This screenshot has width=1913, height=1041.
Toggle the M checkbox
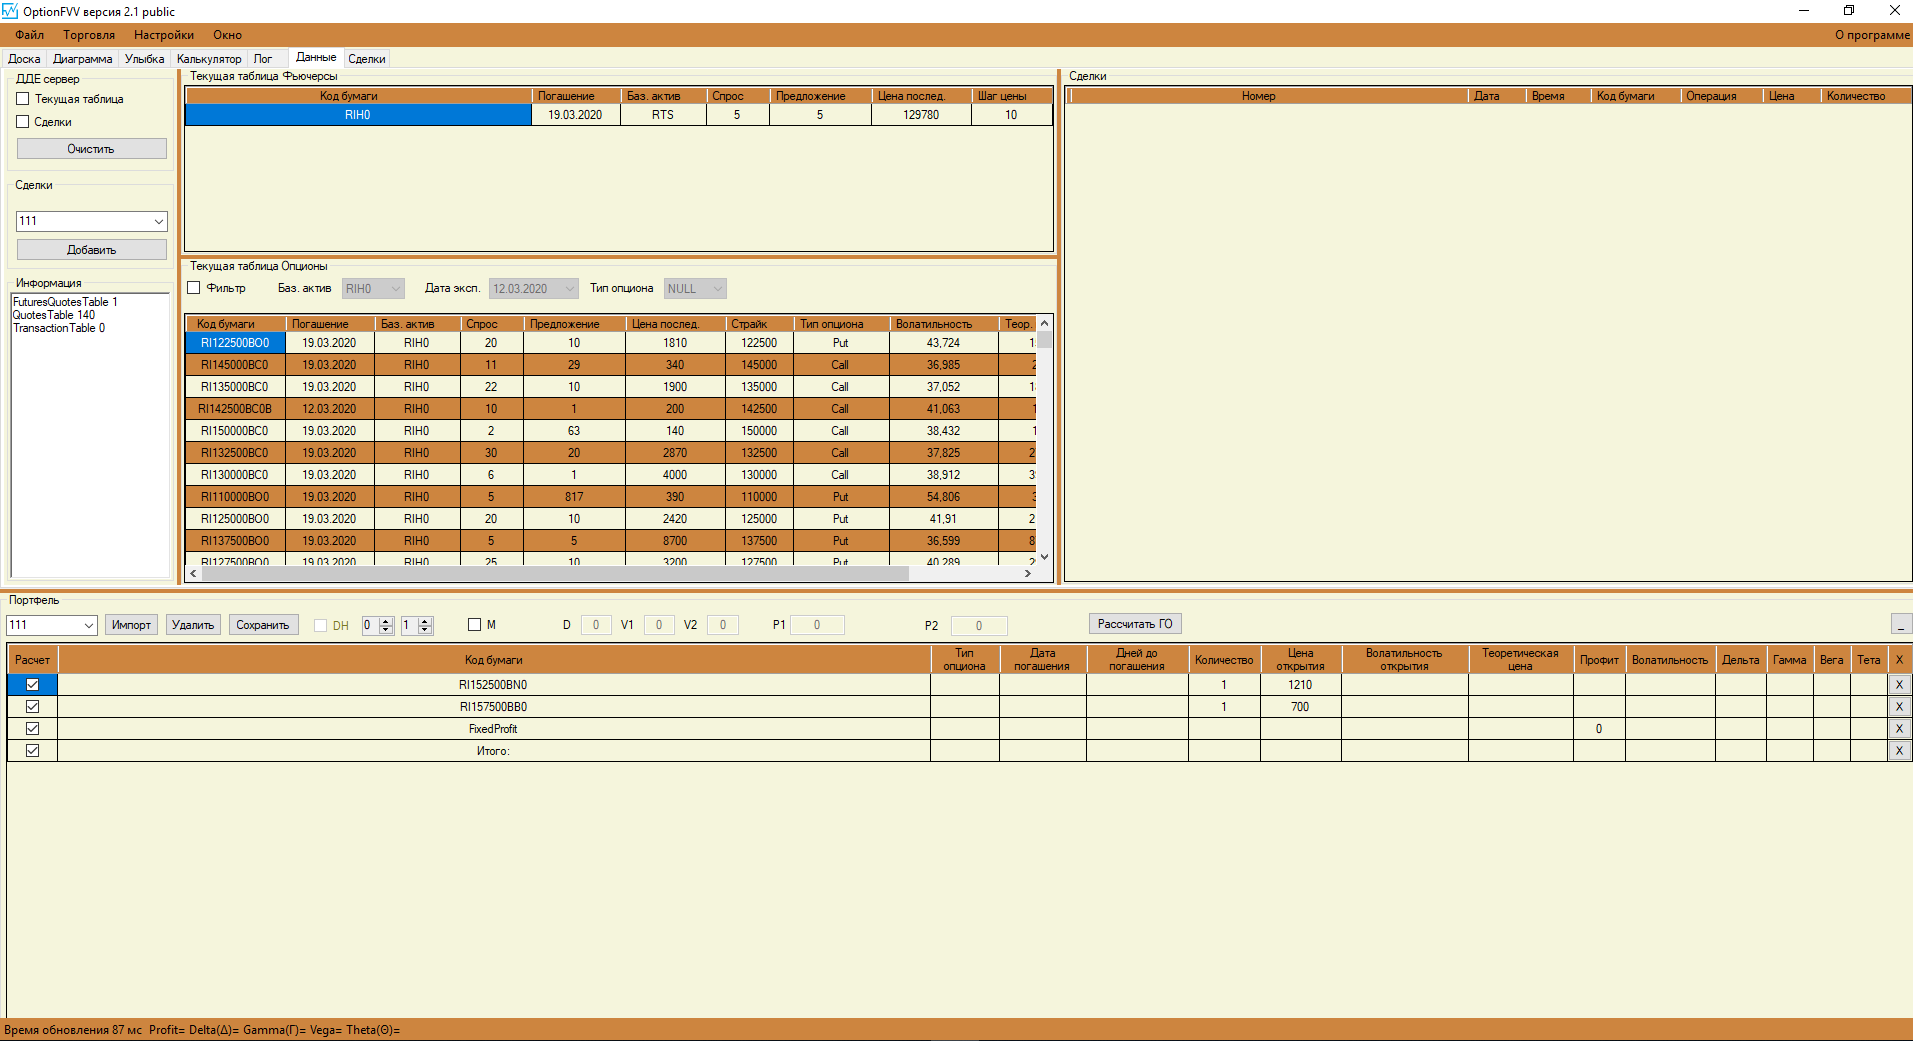(475, 625)
